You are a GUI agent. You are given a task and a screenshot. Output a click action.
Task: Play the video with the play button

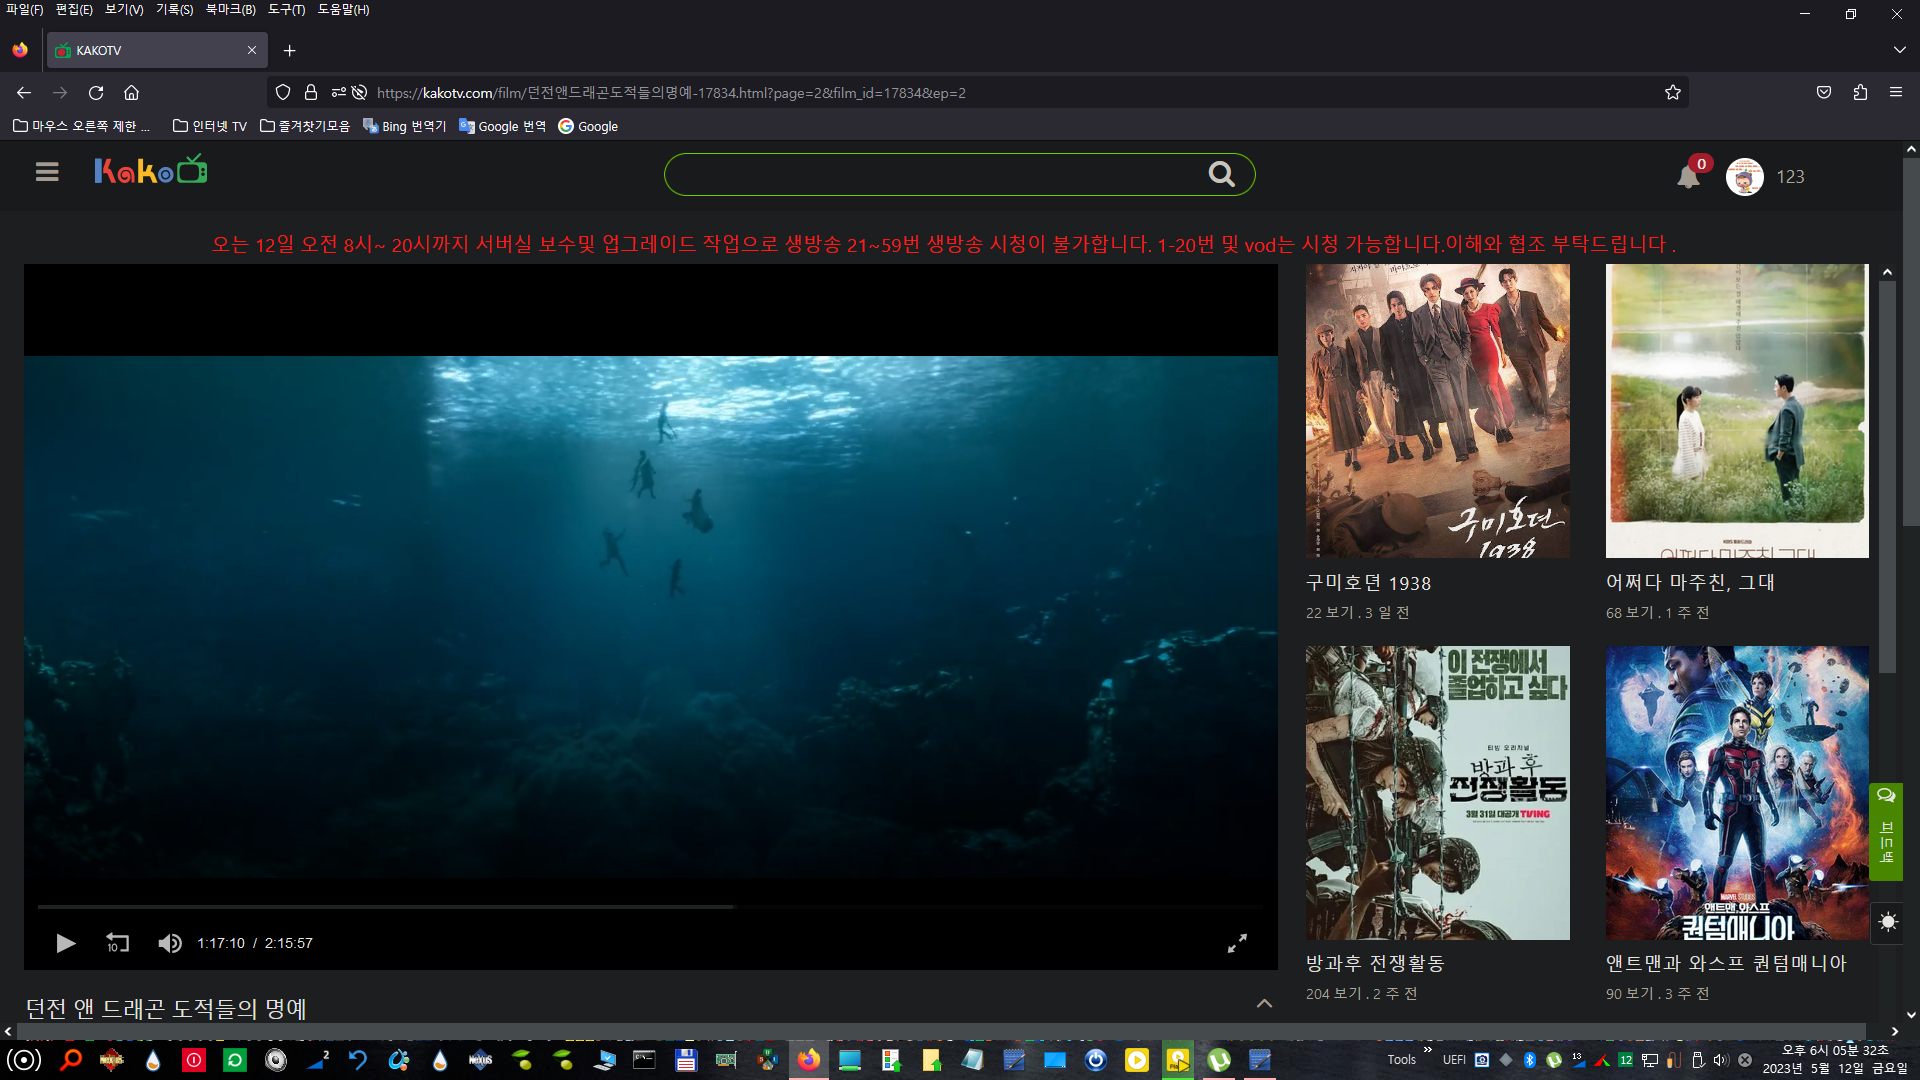click(65, 943)
